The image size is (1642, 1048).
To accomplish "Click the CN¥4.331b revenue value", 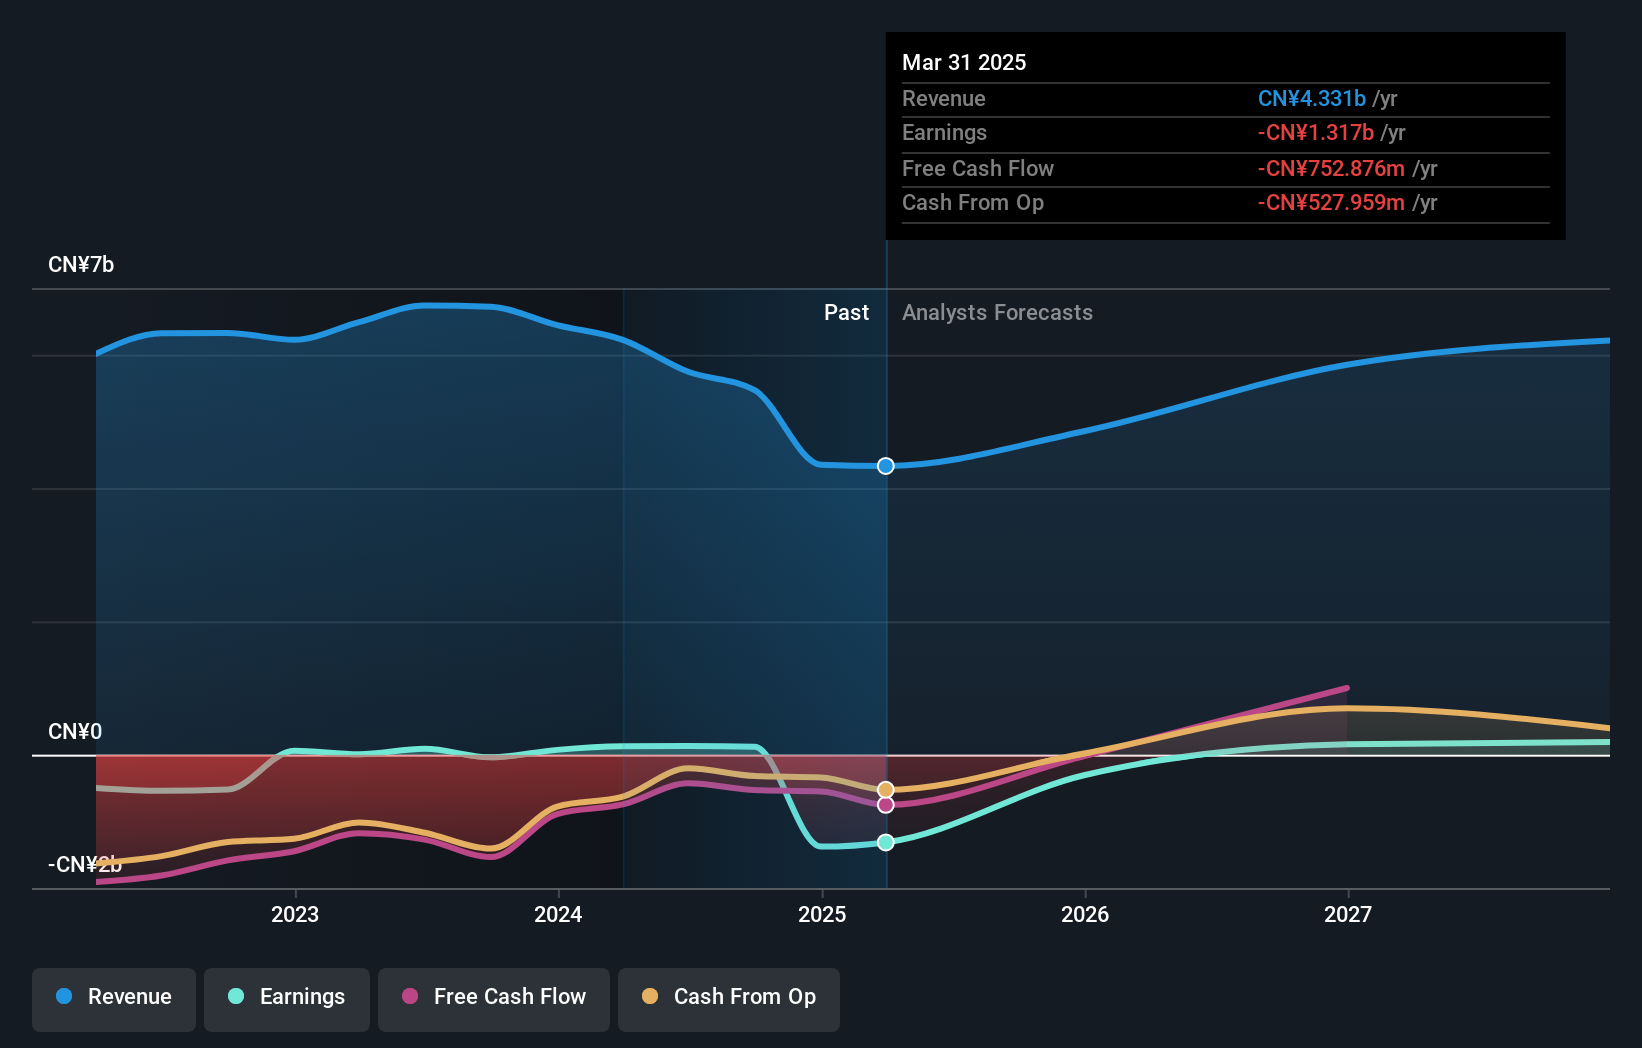I will 1312,99.
